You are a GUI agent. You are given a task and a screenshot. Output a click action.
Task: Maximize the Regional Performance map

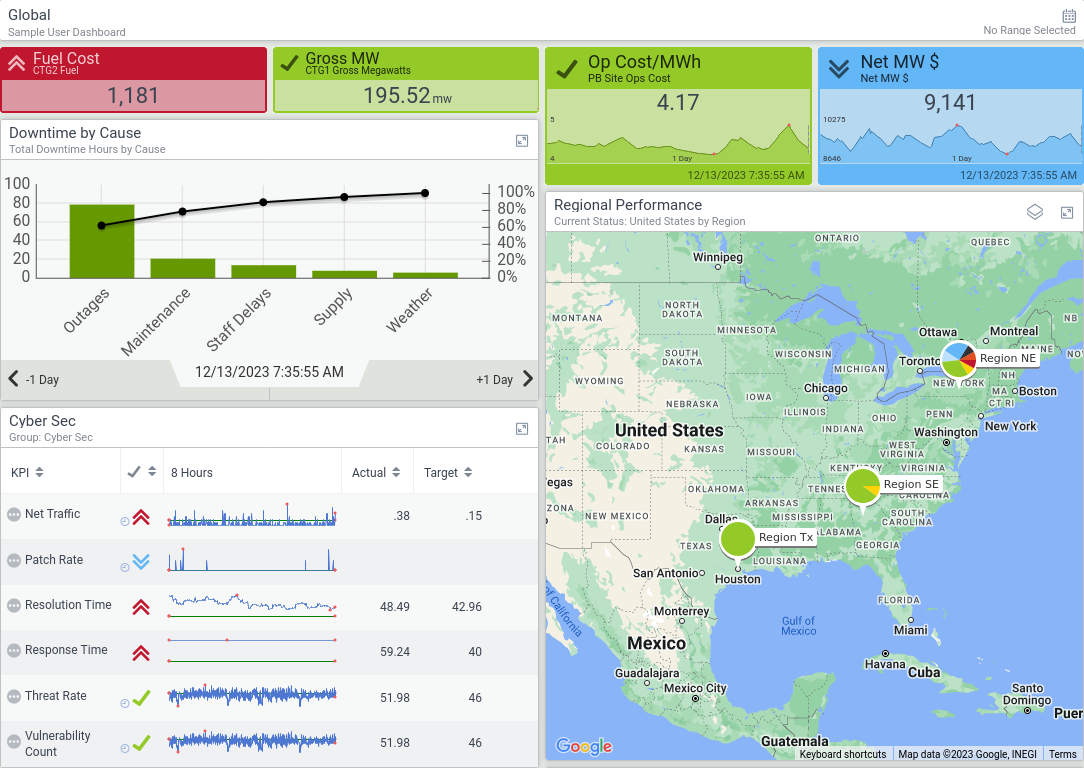click(x=1067, y=213)
